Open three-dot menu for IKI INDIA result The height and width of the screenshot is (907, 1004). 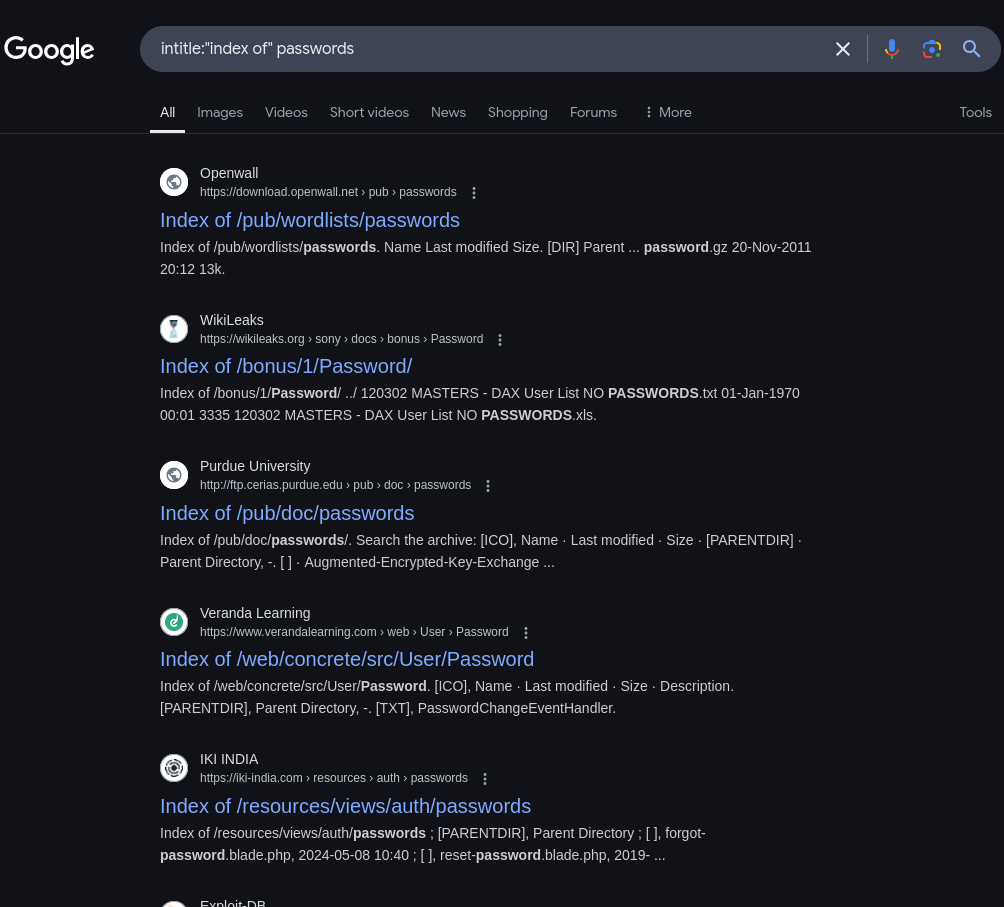[x=485, y=779]
